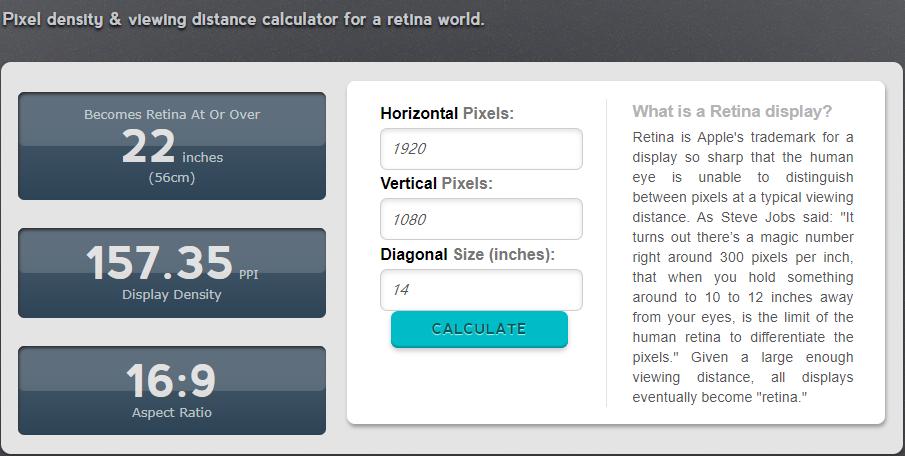Click the (56cm) distance conversion text
Viewport: 905px width, 456px height.
(x=172, y=178)
